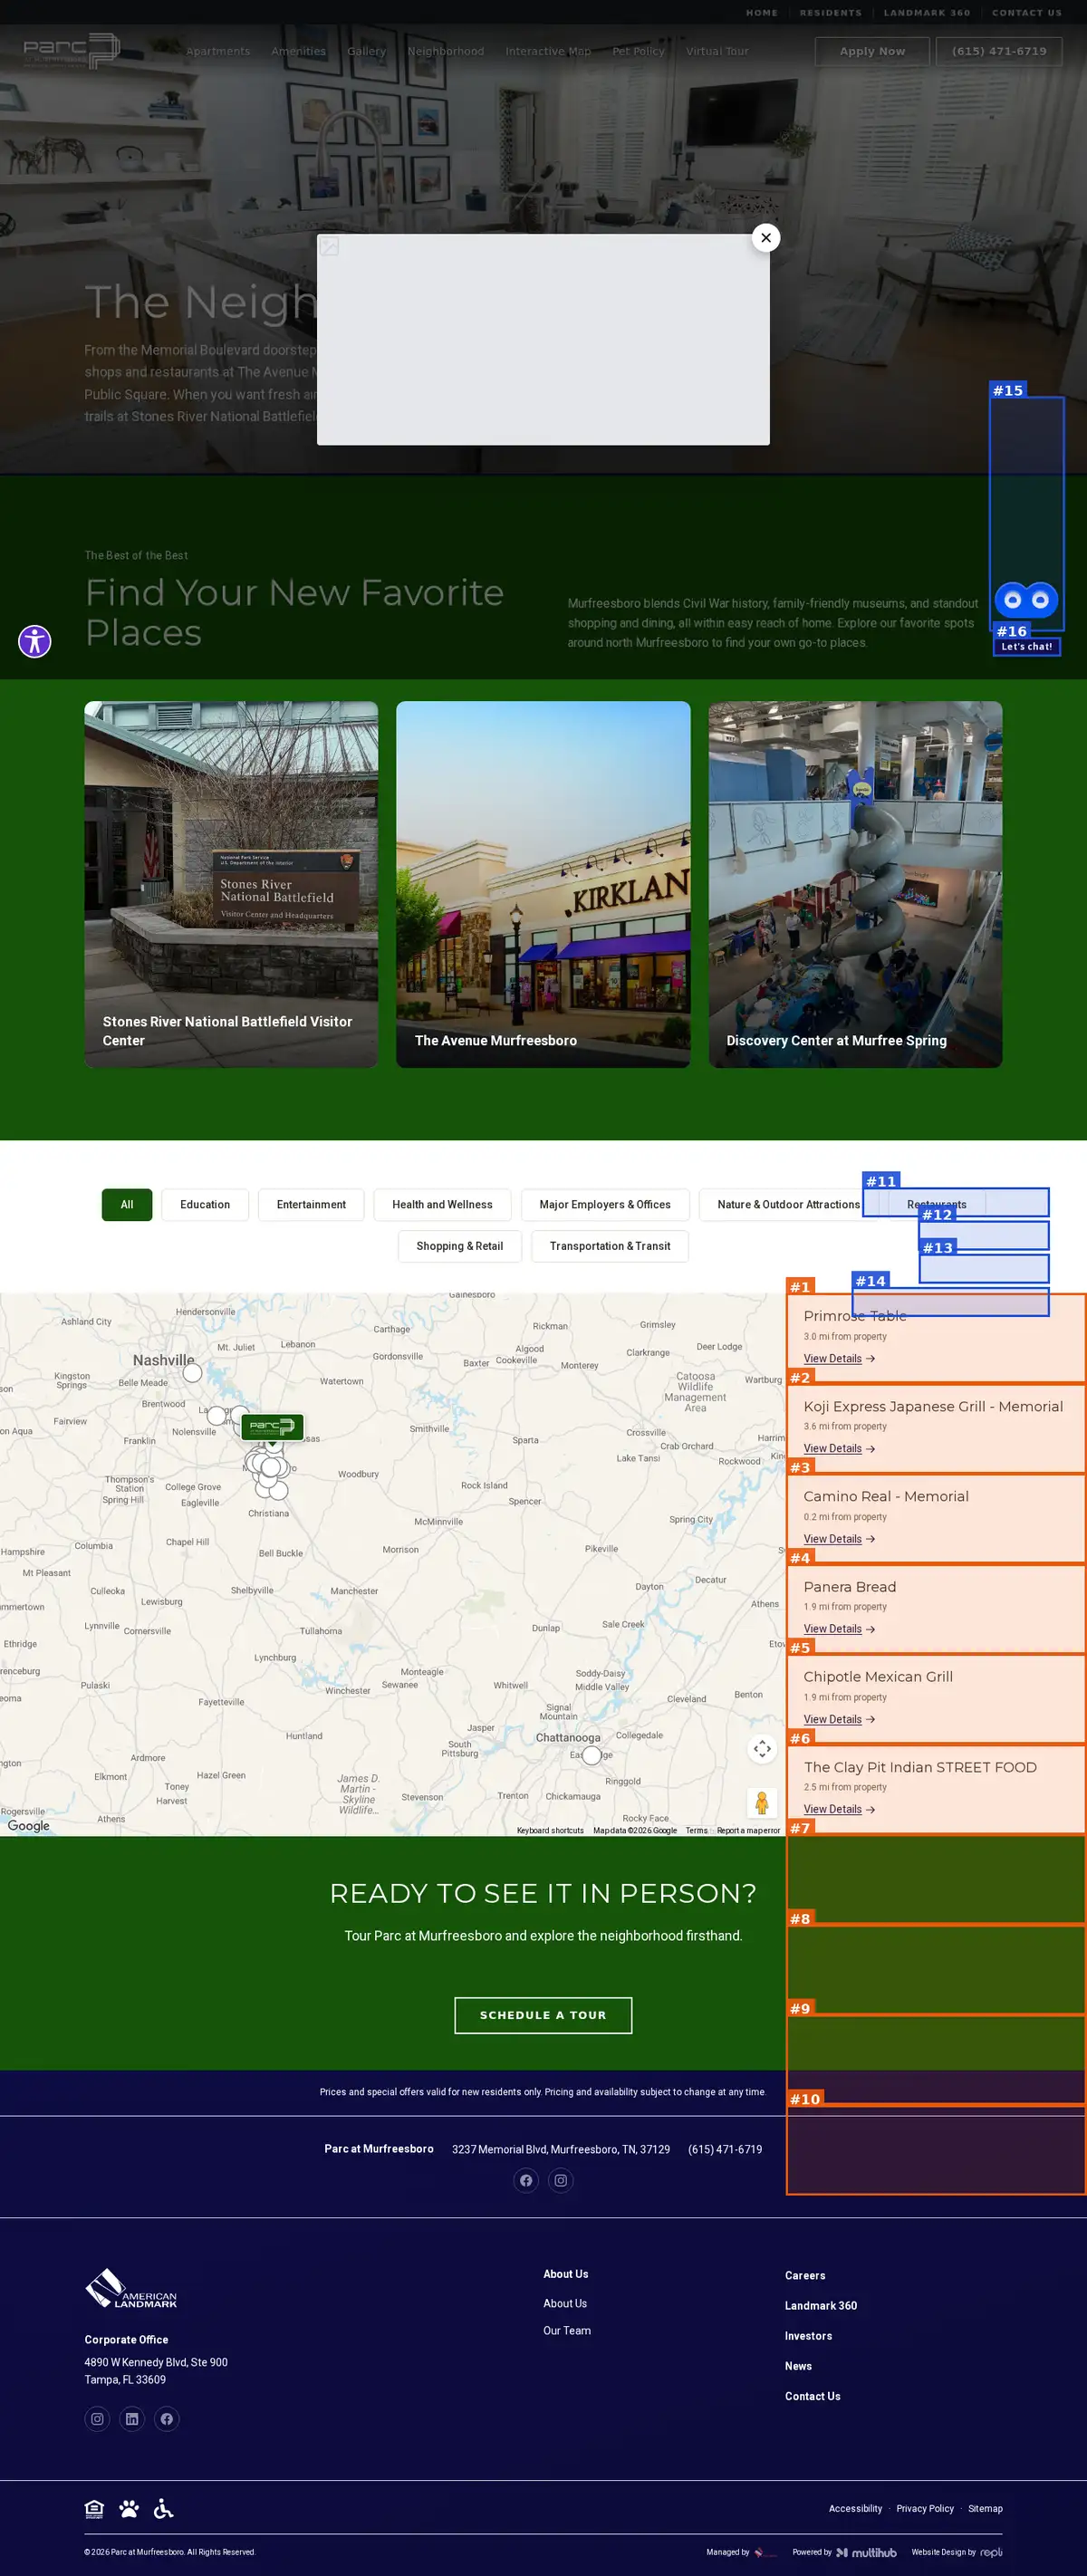This screenshot has width=1087, height=2576.
Task: Open American Landmark Instagram icon in footer
Action: click(97, 2418)
